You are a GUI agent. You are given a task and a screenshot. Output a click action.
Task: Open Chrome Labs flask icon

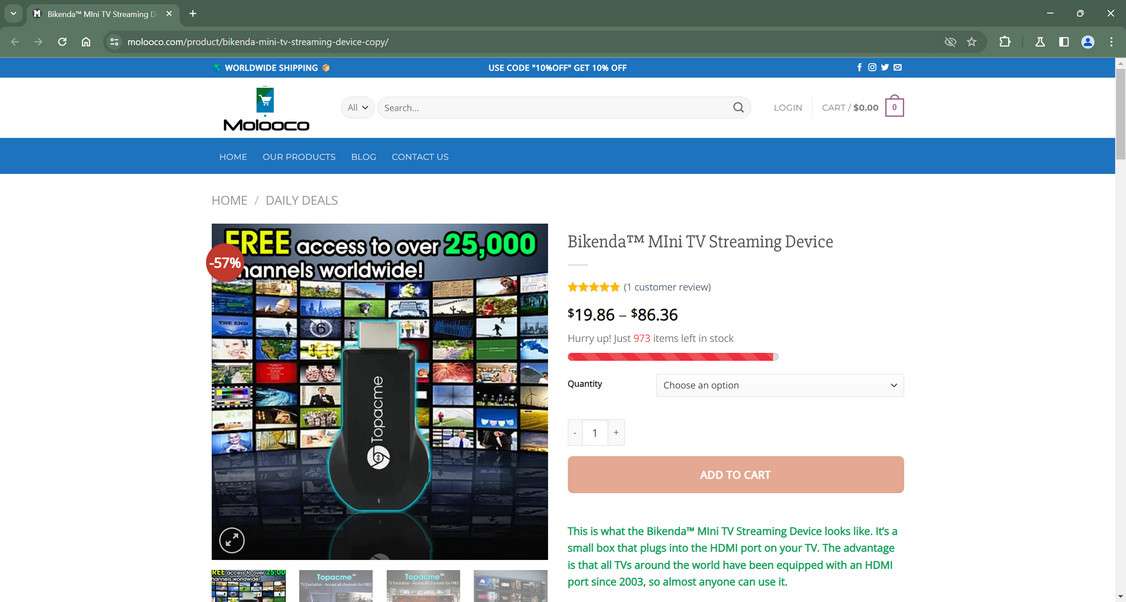pyautogui.click(x=1040, y=42)
